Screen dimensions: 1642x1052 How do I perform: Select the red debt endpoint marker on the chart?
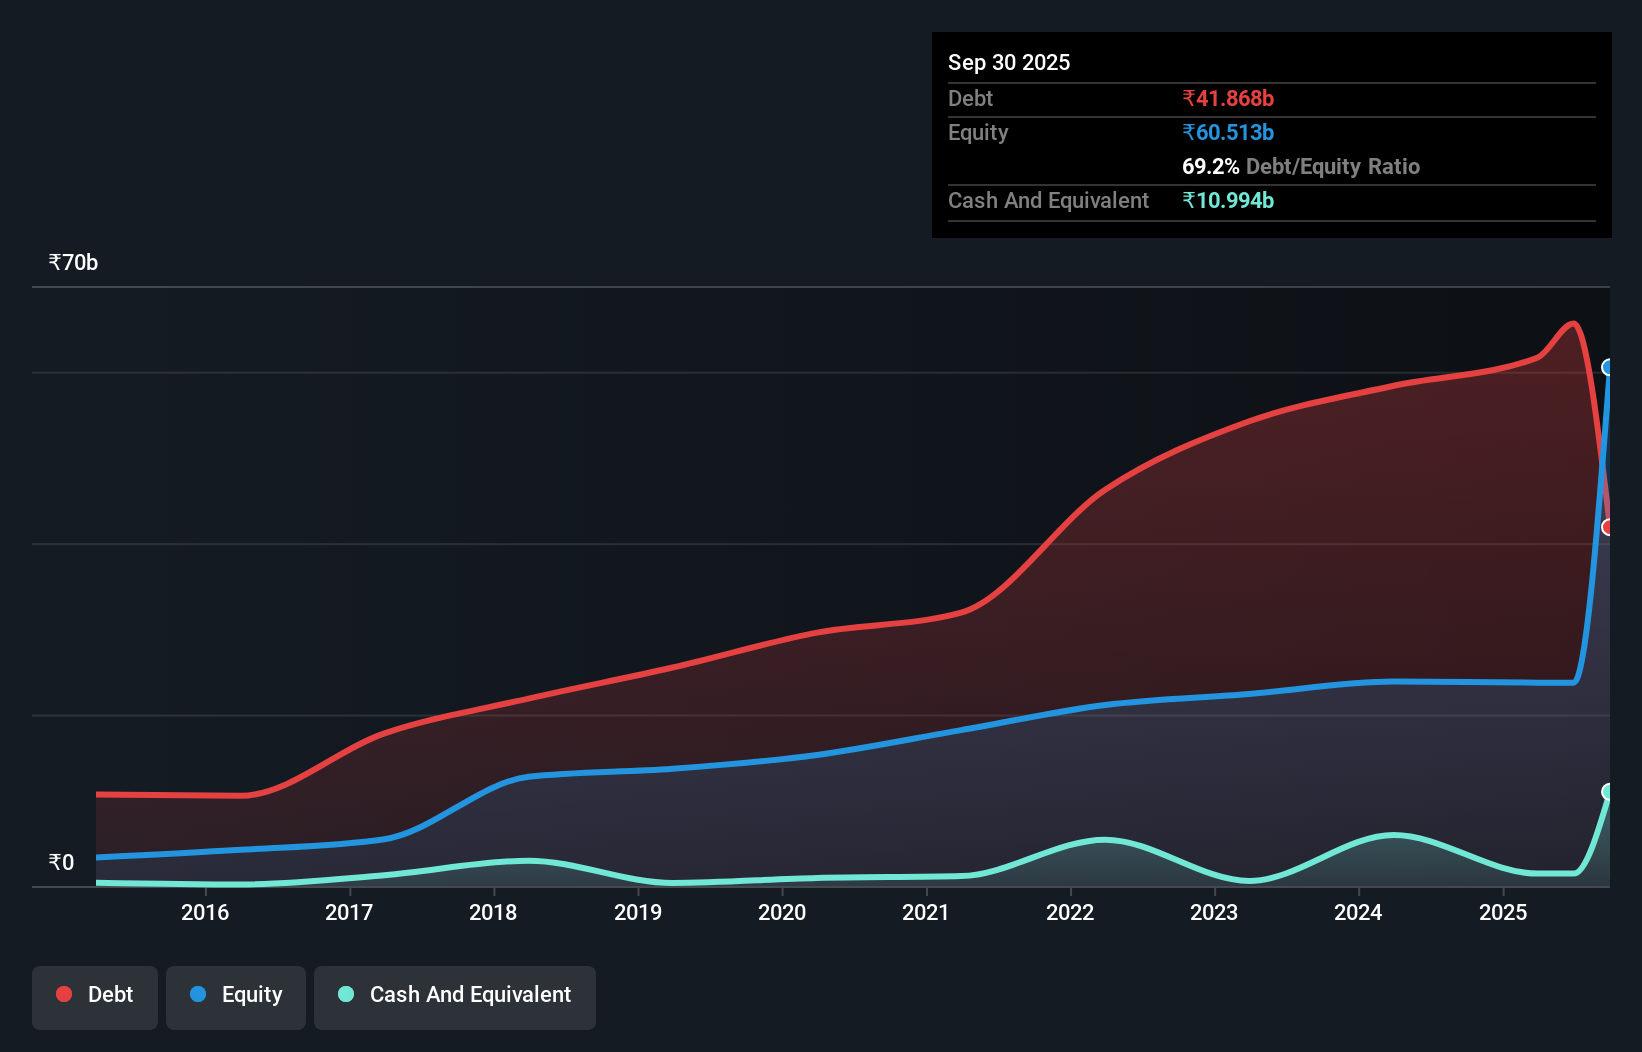point(1608,528)
